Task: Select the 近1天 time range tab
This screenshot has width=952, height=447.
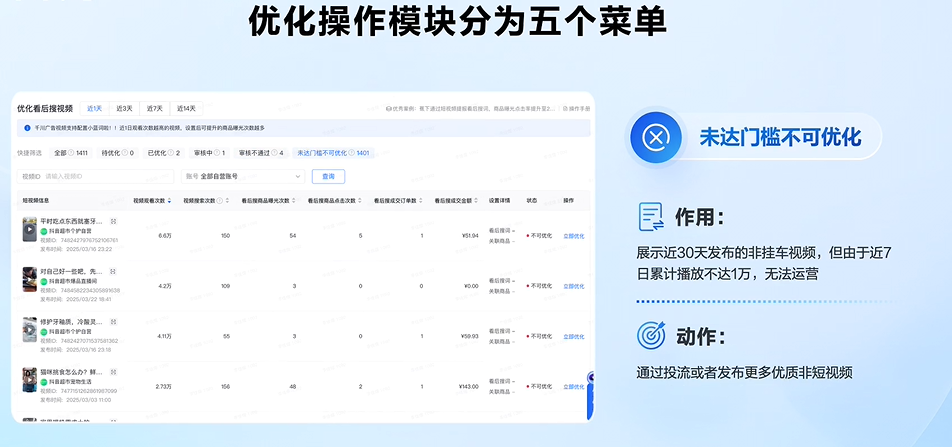Action: [x=94, y=108]
